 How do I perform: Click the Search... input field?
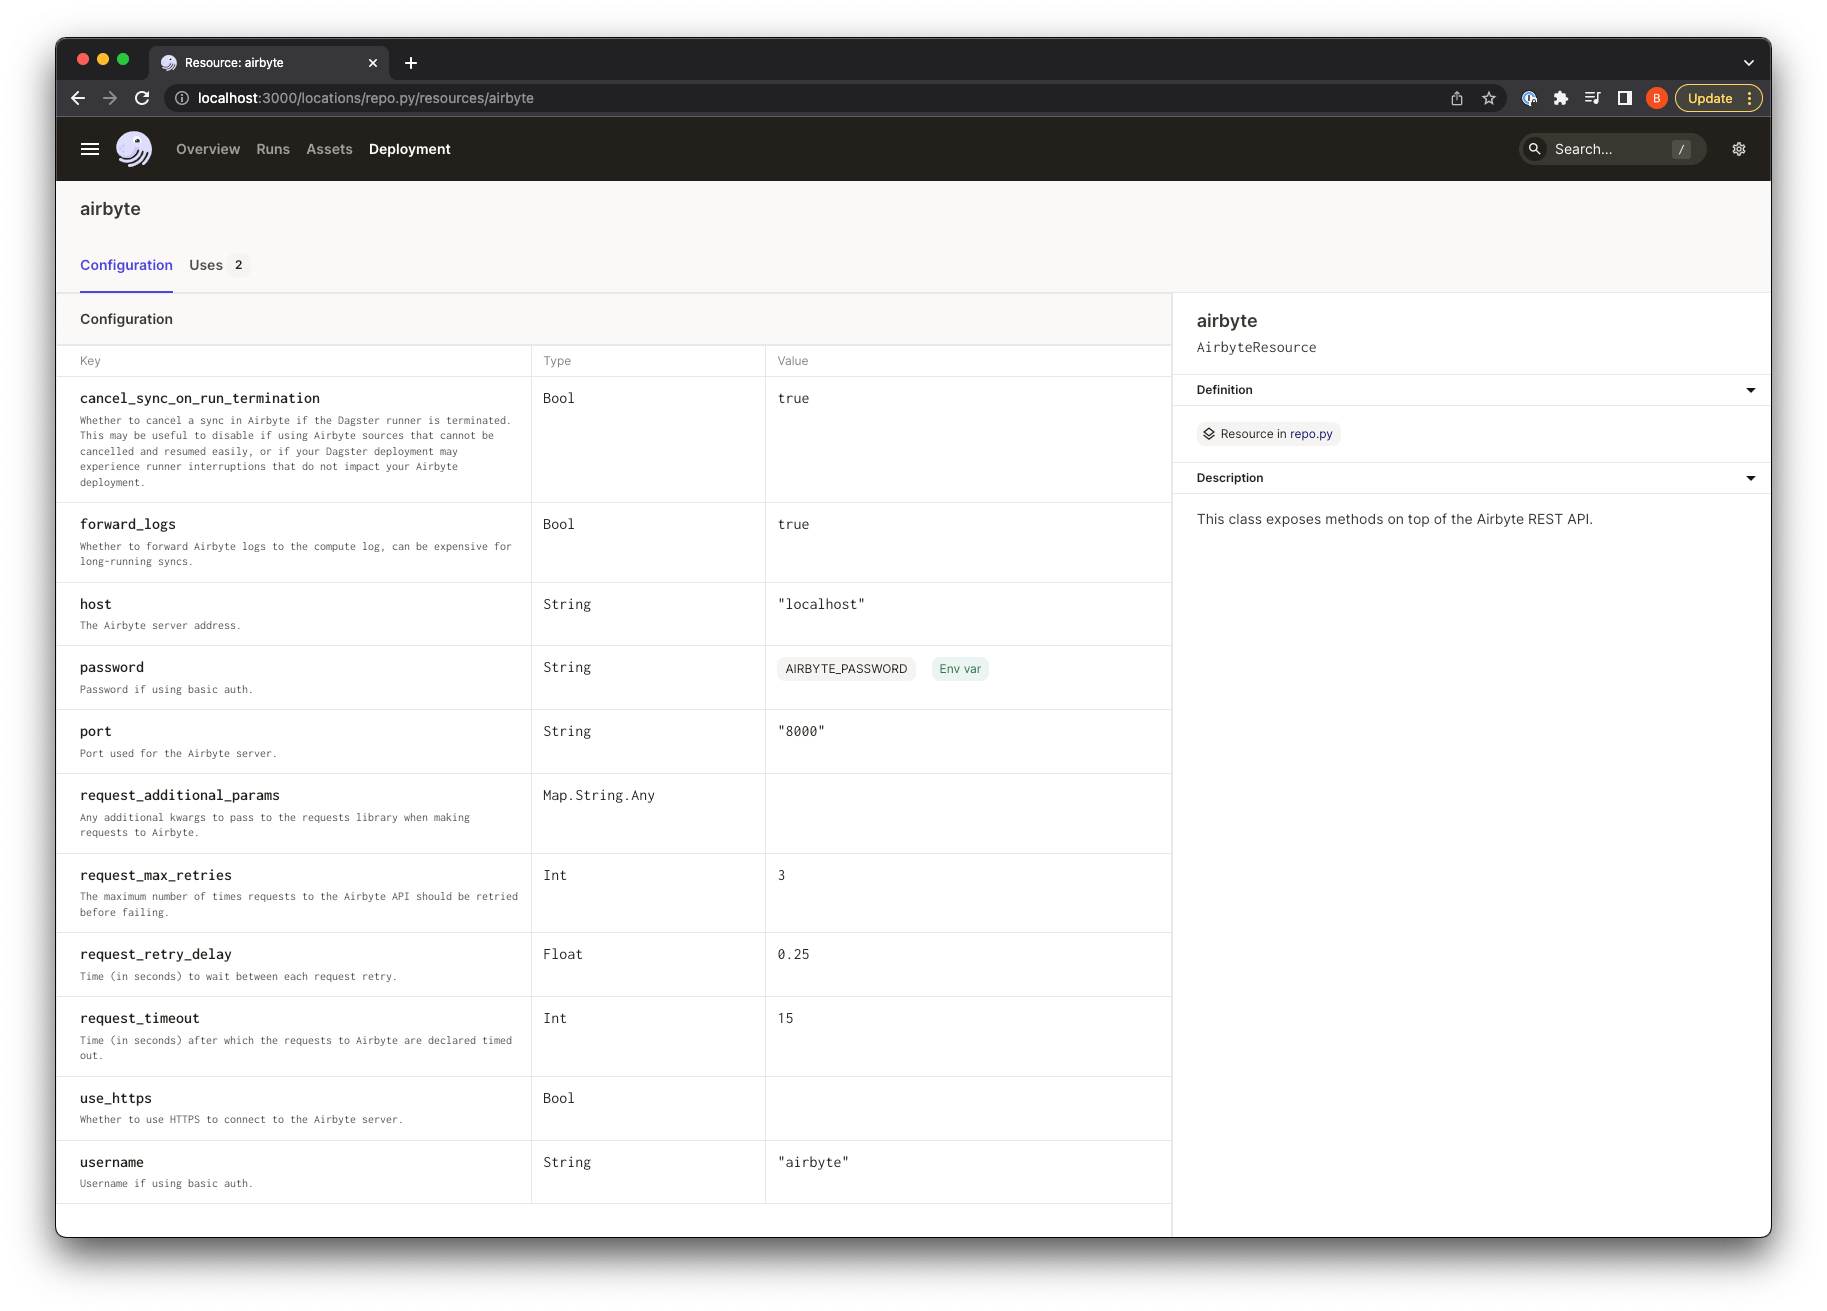click(1611, 149)
